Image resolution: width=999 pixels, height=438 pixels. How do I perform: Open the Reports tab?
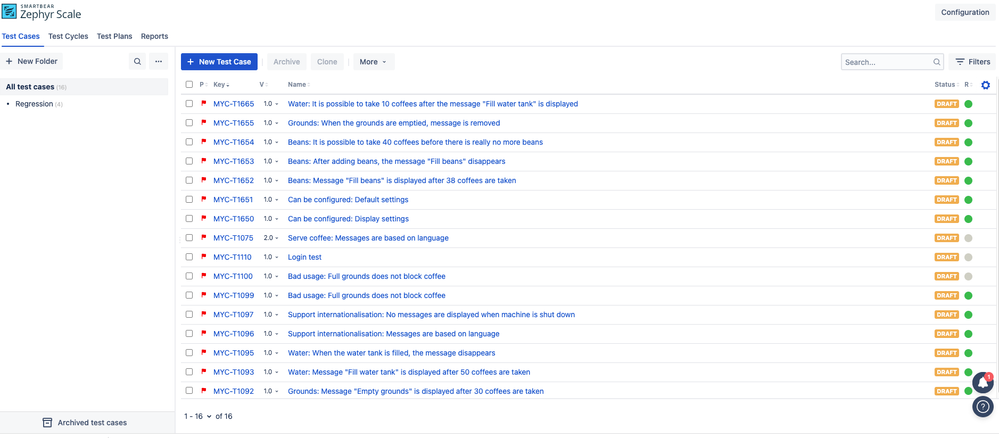[x=154, y=36]
